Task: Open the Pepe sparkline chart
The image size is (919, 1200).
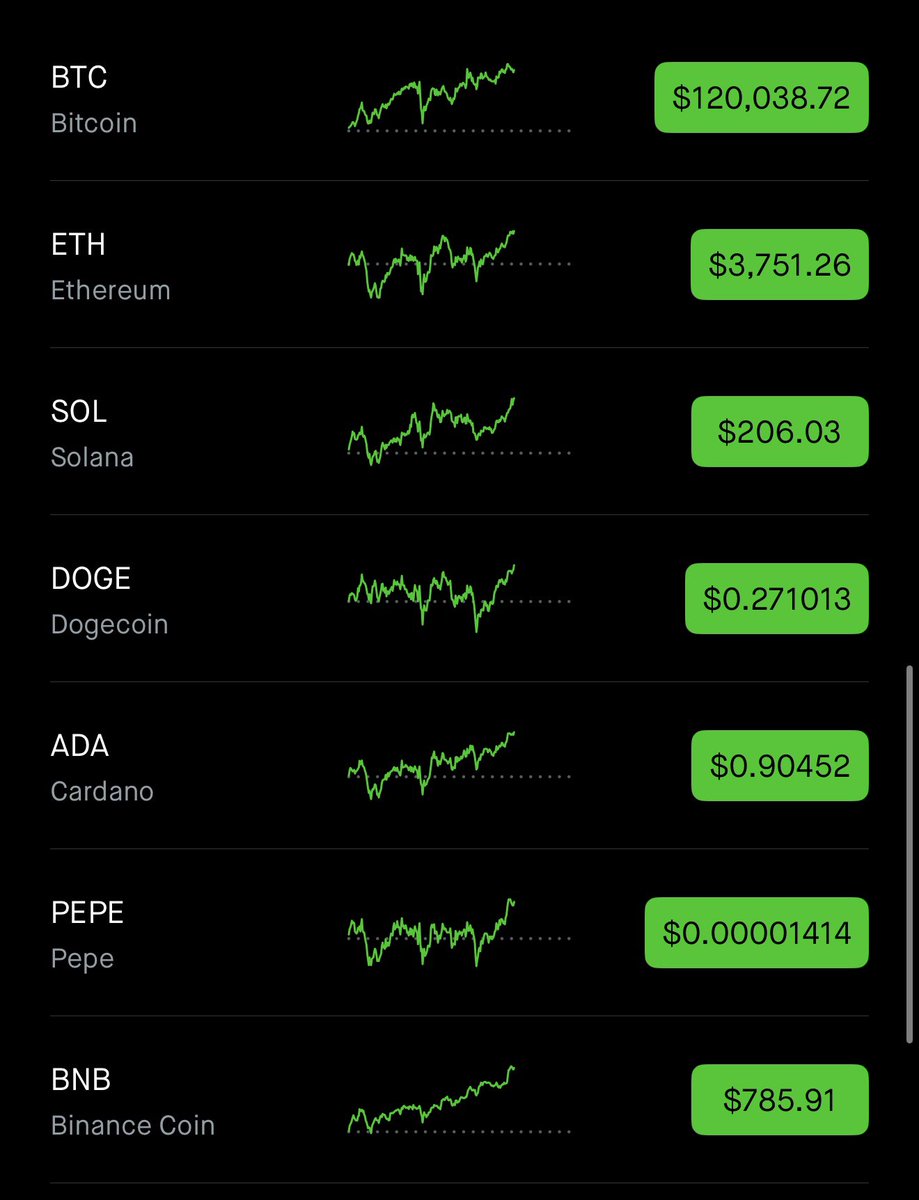Action: pos(459,933)
